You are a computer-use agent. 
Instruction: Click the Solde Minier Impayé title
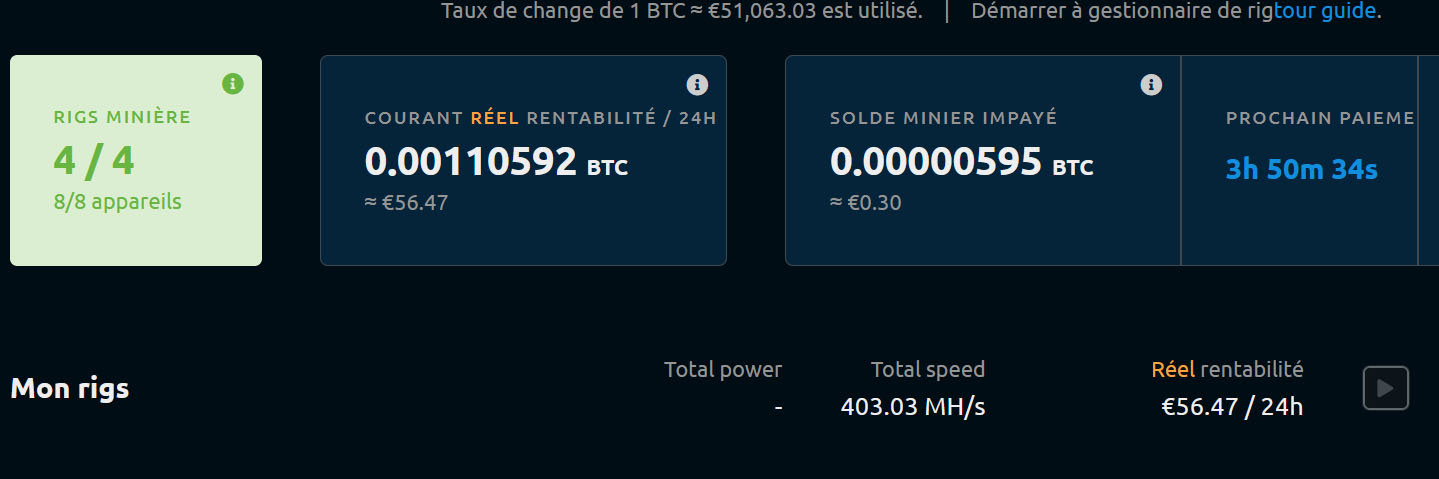[943, 118]
